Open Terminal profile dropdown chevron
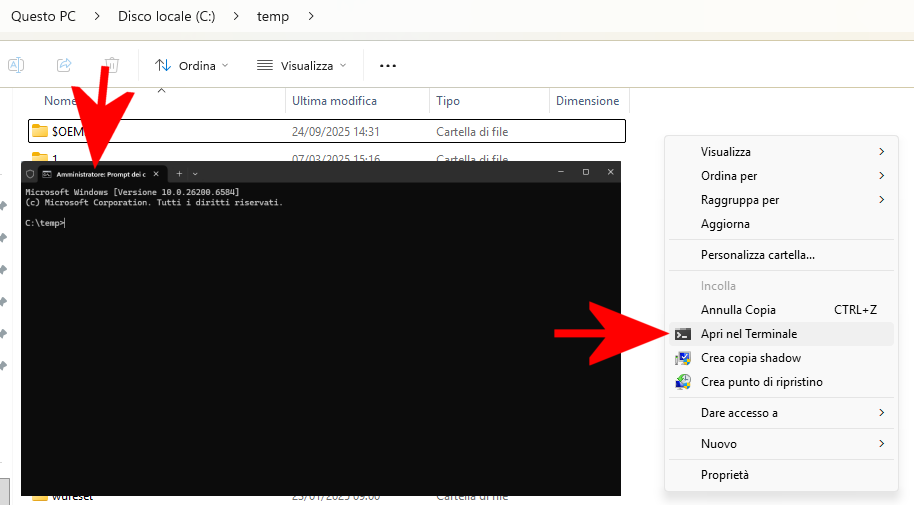914x505 pixels. (195, 173)
